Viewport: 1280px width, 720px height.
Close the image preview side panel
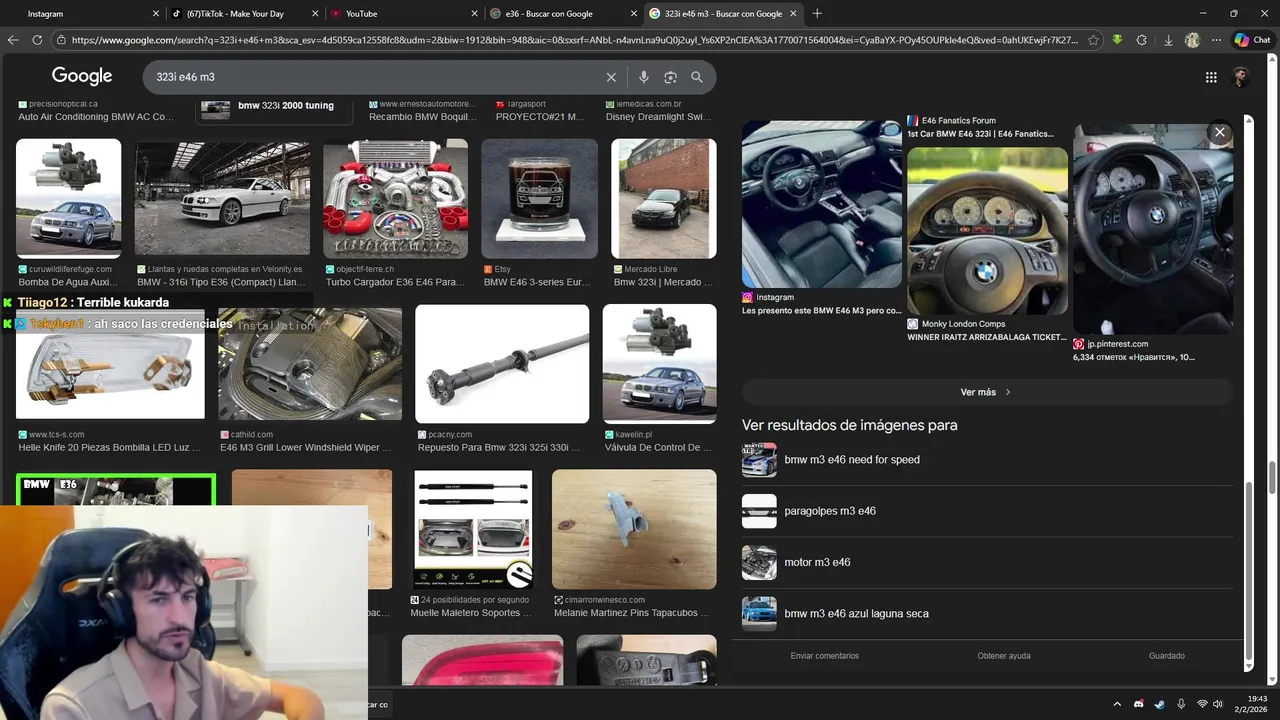1219,132
